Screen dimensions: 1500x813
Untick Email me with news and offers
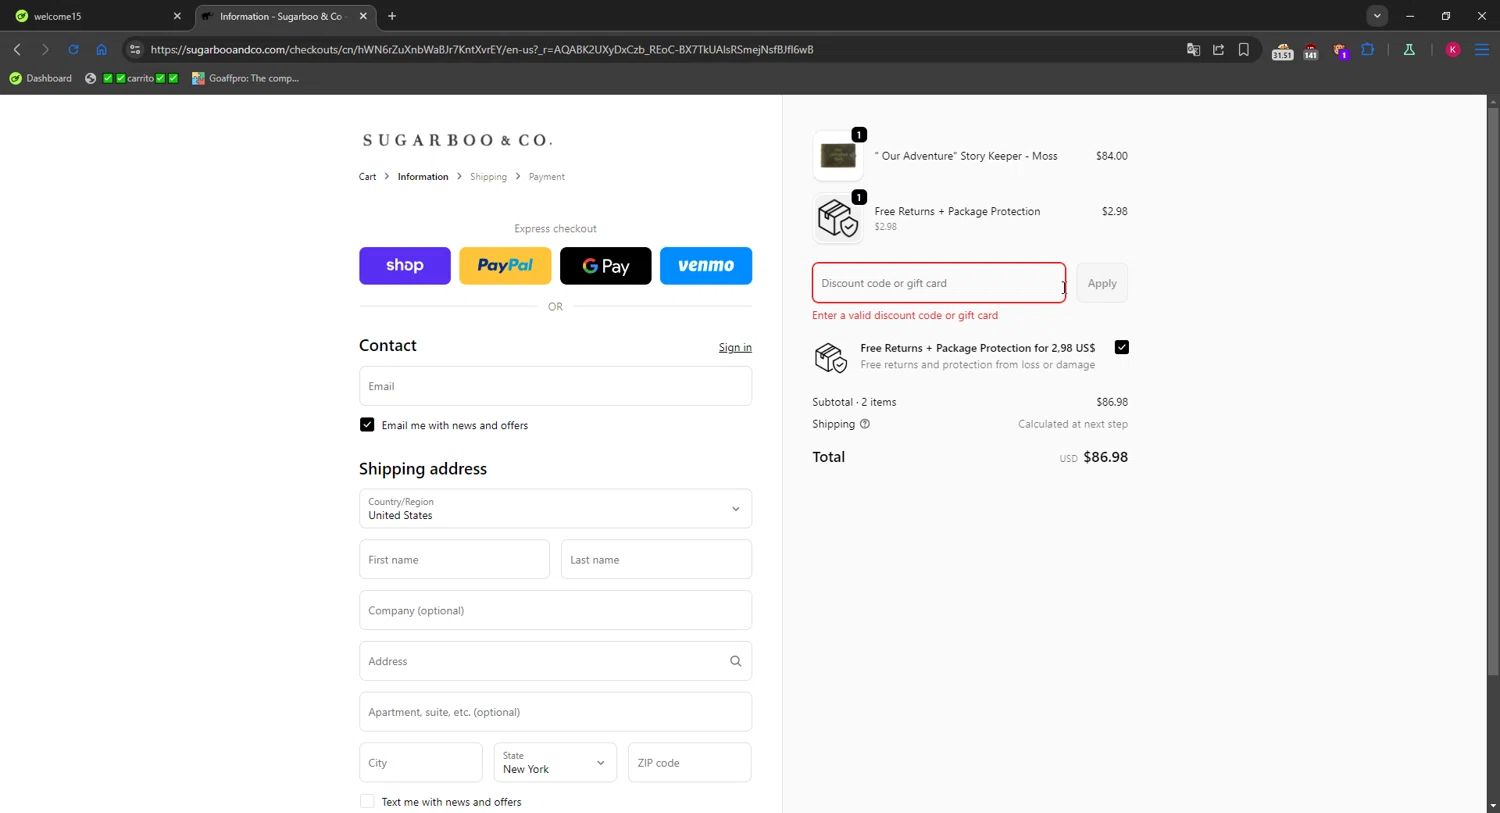[x=367, y=425]
